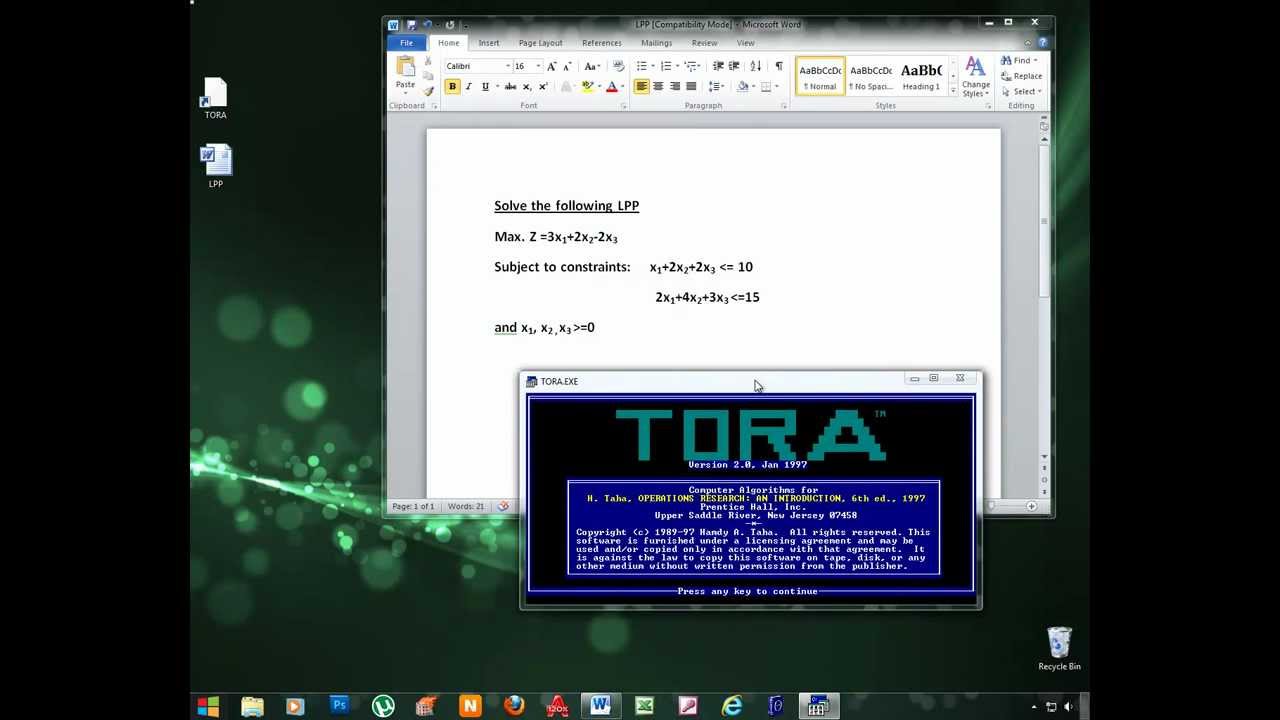Screen dimensions: 1280x720
Task: Apply the No Spacing style
Action: coord(871,76)
